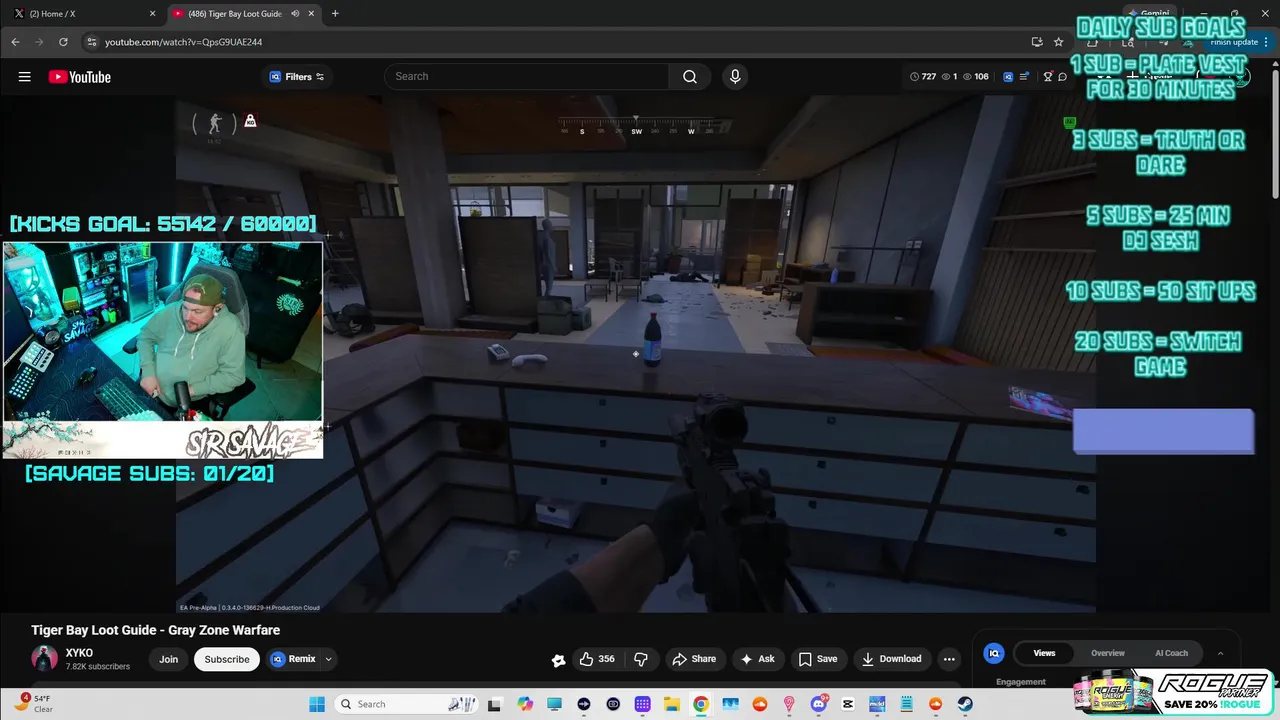Viewport: 1280px width, 720px height.
Task: Collapse the vidIQ panel with chevron
Action: click(x=1220, y=653)
